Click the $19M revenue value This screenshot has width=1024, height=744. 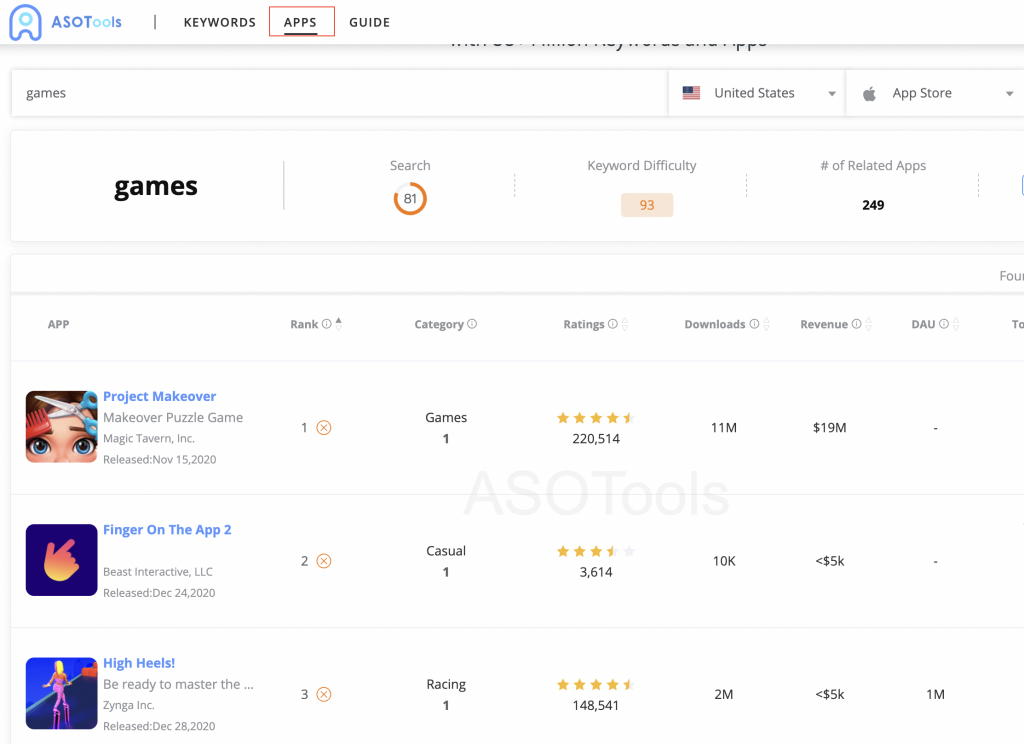(829, 428)
